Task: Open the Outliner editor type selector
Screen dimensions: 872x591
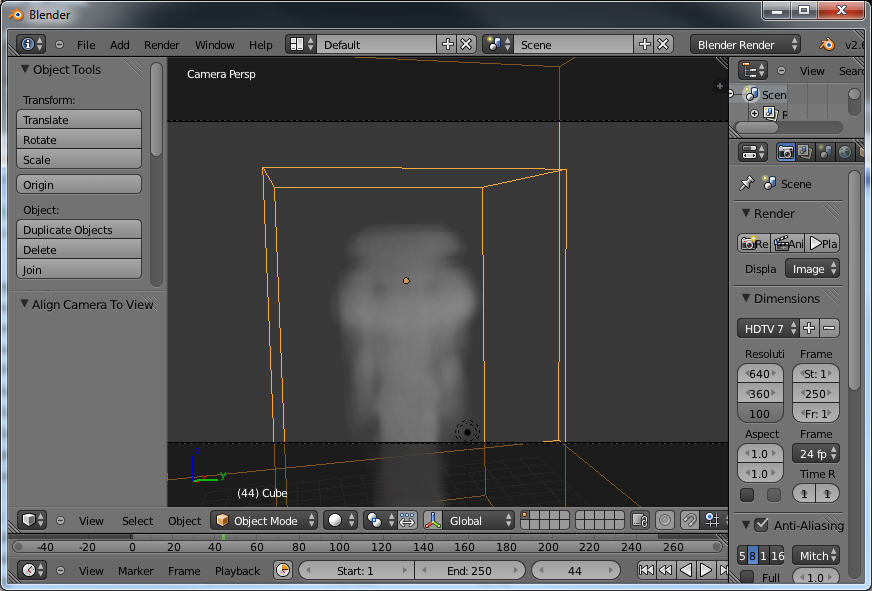Action: pyautogui.click(x=752, y=71)
